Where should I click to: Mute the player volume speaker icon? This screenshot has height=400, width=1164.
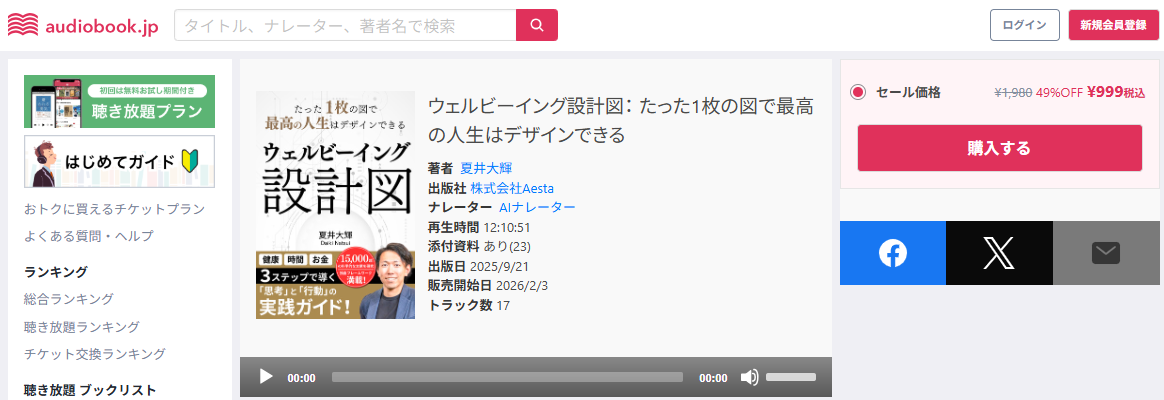(749, 377)
